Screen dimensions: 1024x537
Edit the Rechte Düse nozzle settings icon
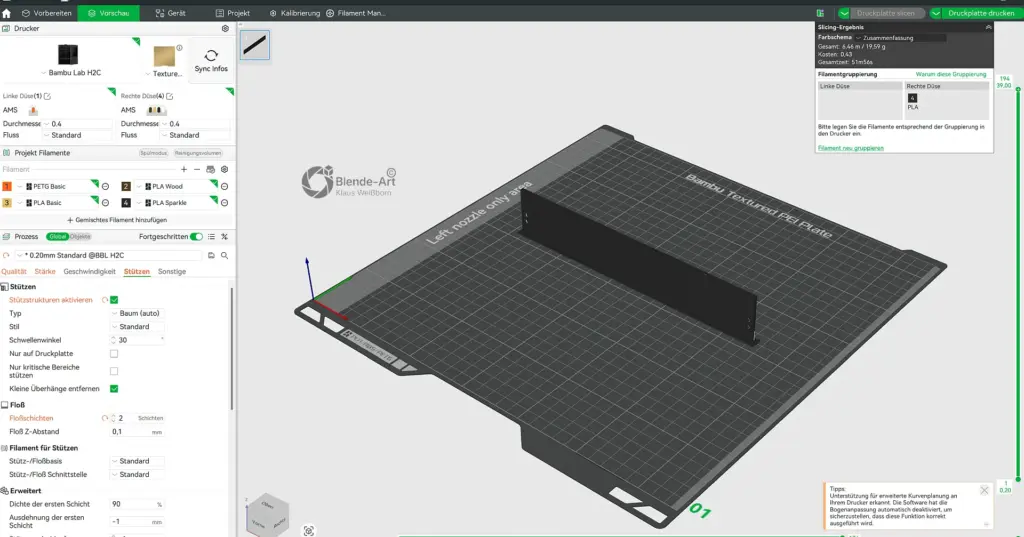[170, 96]
